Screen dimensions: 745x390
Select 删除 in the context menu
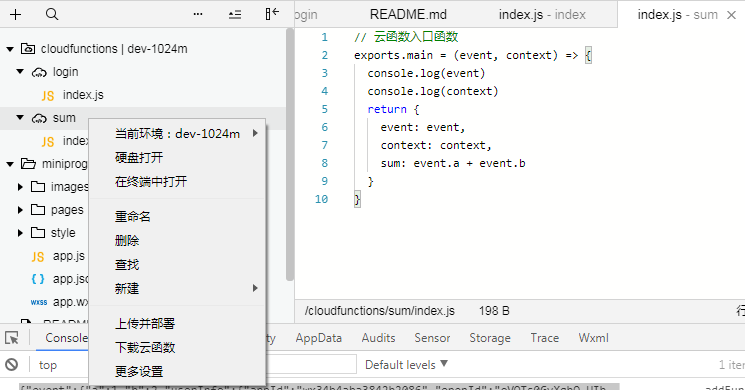click(x=127, y=240)
